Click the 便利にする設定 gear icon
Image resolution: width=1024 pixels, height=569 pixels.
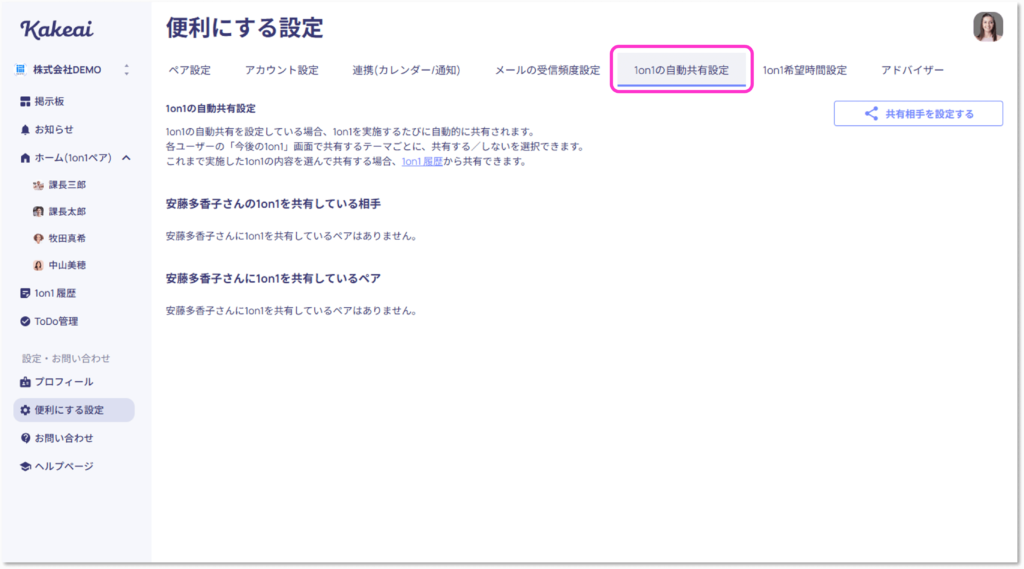25,410
